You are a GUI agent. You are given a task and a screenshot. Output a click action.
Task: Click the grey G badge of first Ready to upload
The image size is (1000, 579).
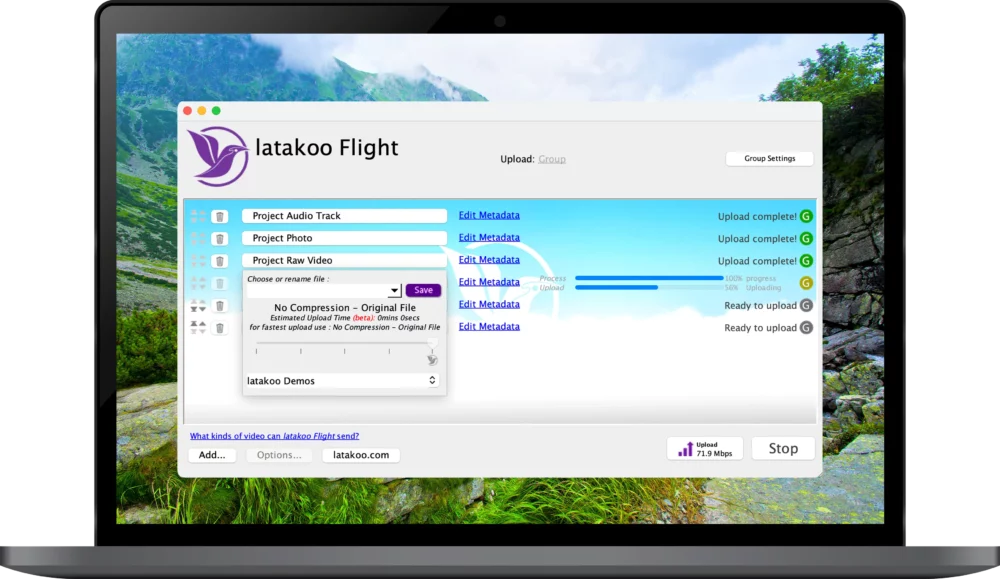pyautogui.click(x=806, y=305)
